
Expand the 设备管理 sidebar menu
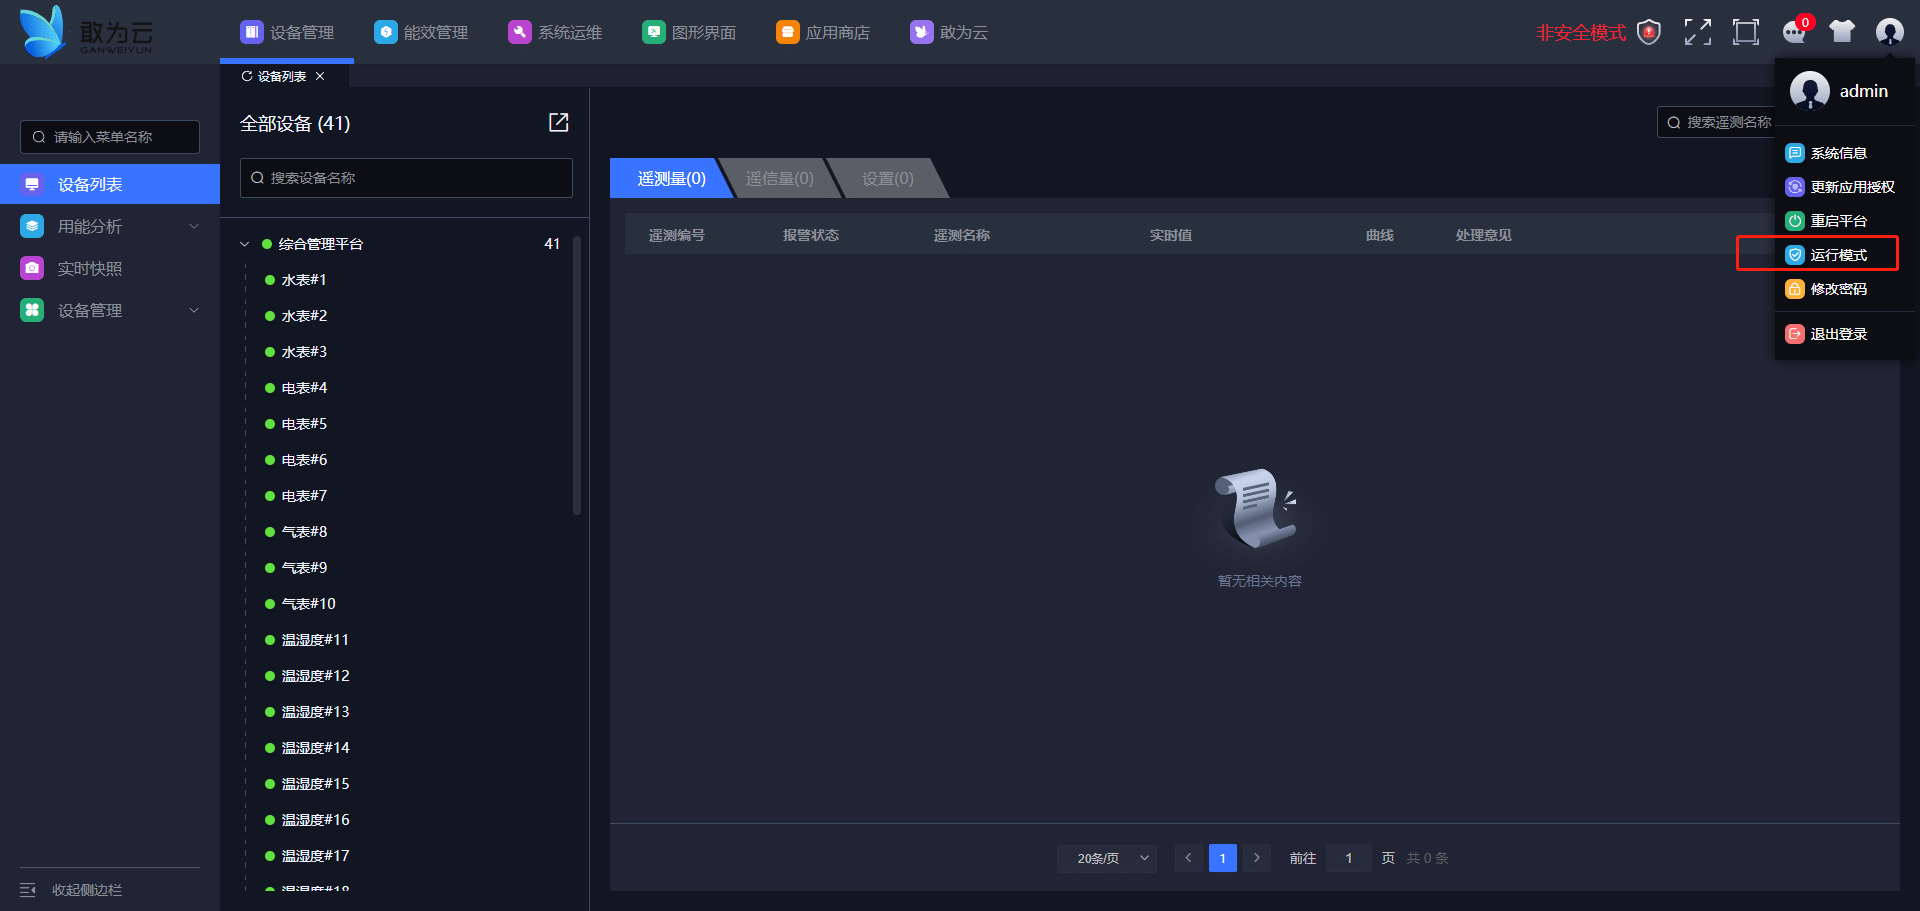click(110, 310)
